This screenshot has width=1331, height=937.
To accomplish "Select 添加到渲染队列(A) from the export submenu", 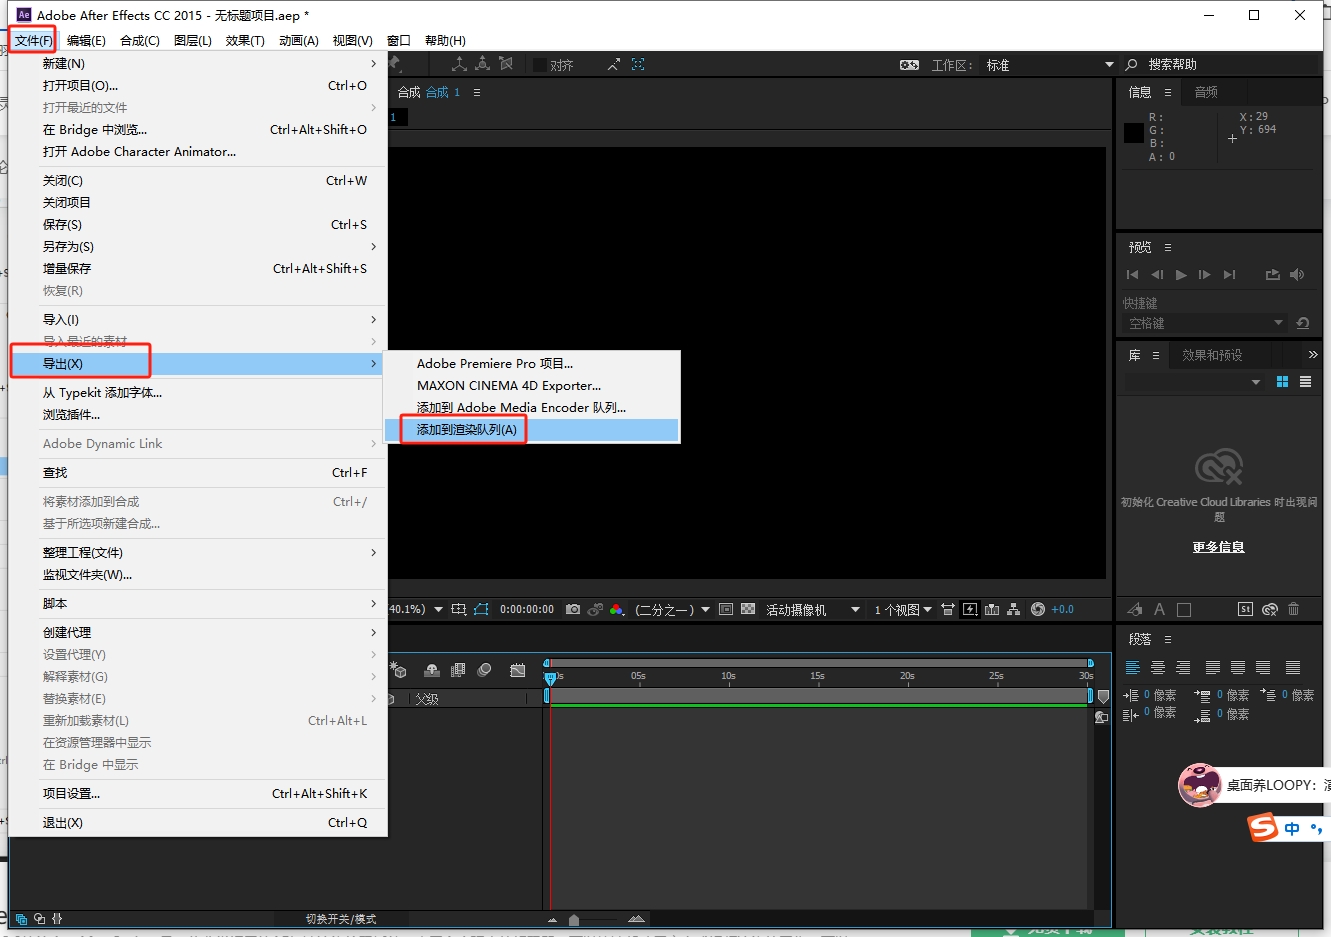I will point(467,430).
